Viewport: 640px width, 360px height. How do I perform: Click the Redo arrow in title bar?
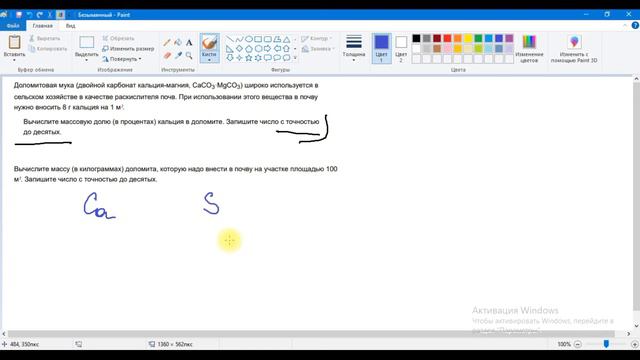point(40,15)
